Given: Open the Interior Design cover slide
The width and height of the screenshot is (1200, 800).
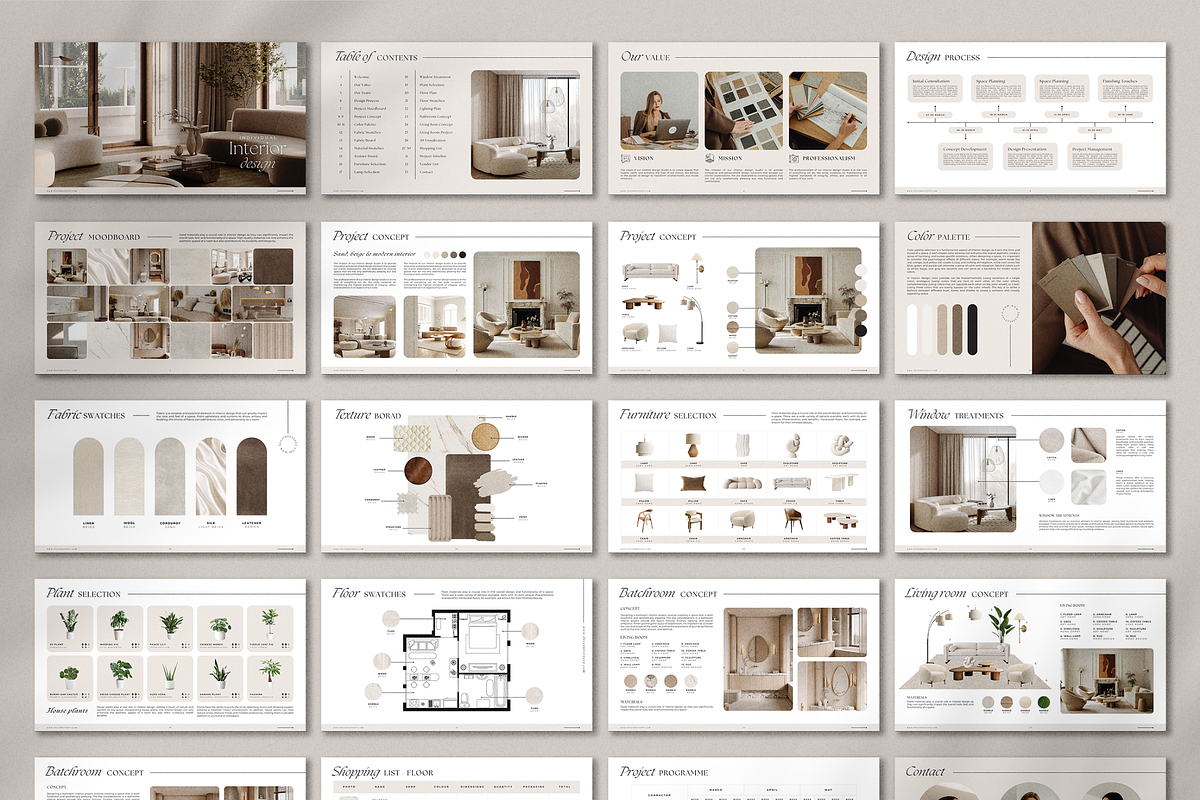Looking at the screenshot, I should coord(171,118).
